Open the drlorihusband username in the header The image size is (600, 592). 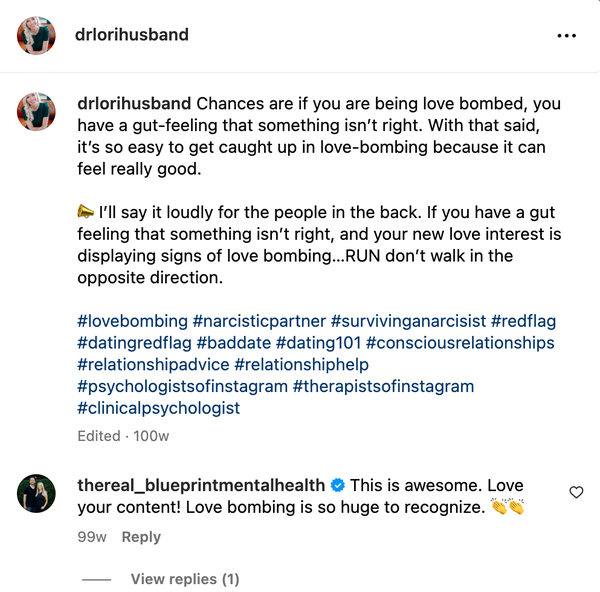(131, 35)
